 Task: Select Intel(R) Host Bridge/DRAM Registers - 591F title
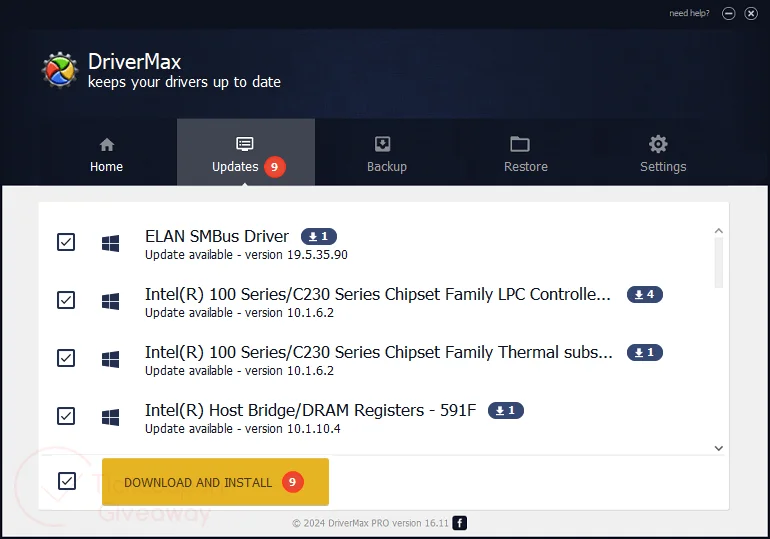tap(310, 410)
